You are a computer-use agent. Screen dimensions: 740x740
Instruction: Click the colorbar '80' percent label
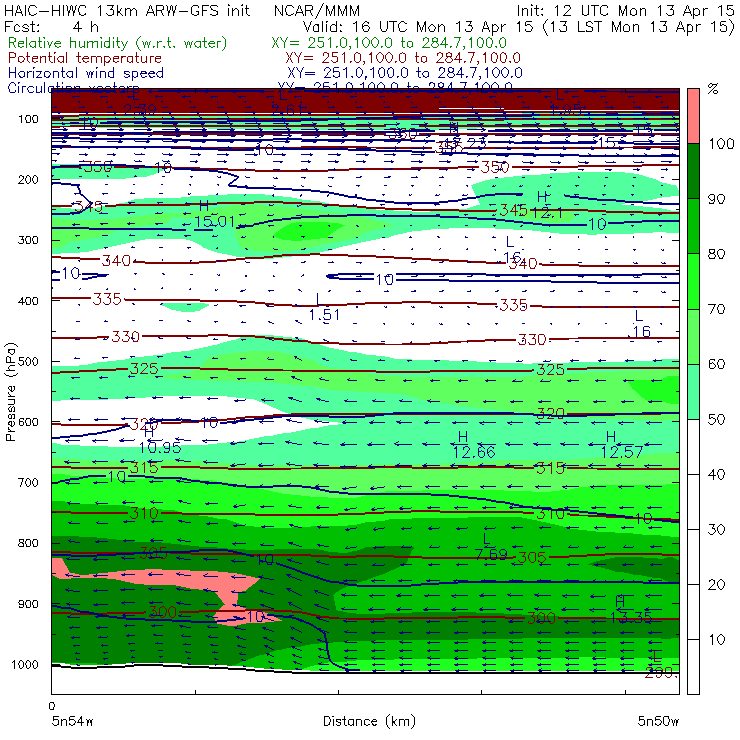click(716, 254)
